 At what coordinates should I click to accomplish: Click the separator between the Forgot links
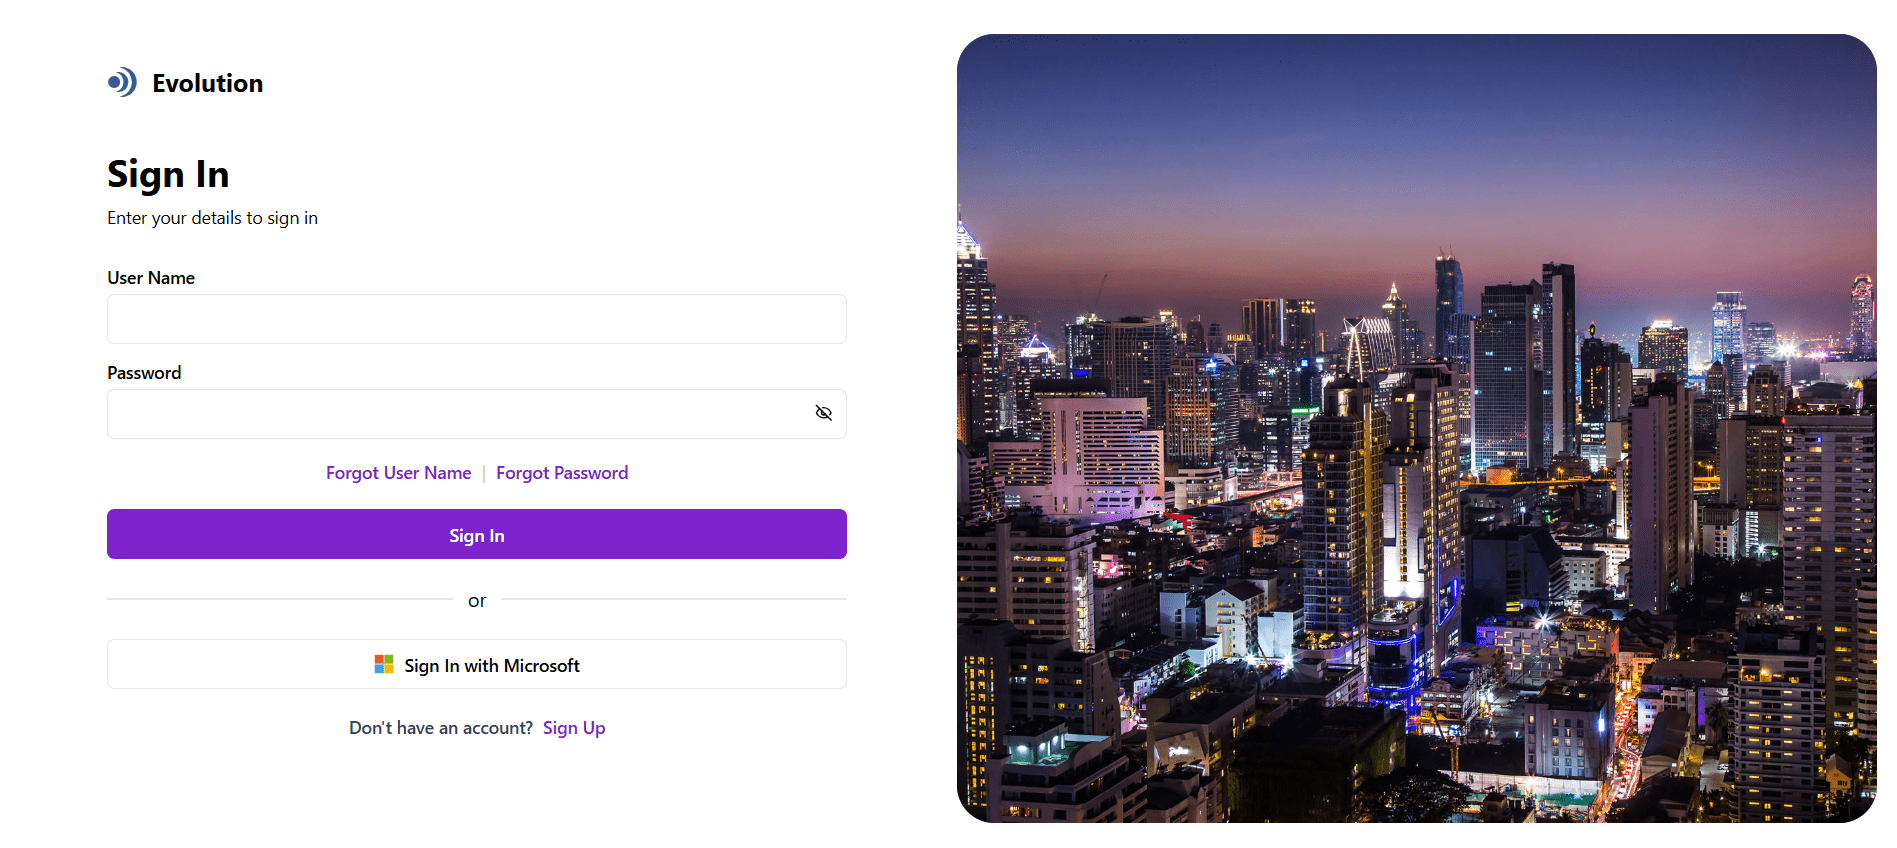pyautogui.click(x=484, y=473)
